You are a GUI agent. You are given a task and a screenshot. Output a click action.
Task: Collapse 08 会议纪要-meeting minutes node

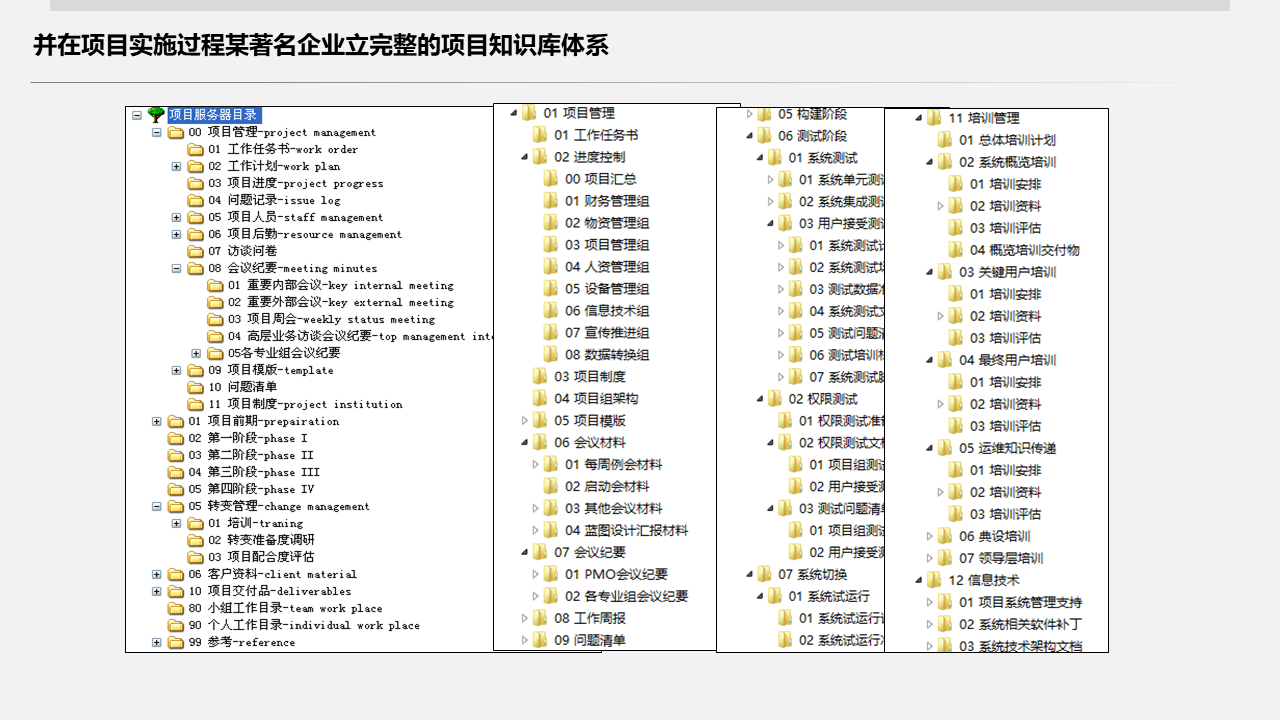click(x=176, y=268)
